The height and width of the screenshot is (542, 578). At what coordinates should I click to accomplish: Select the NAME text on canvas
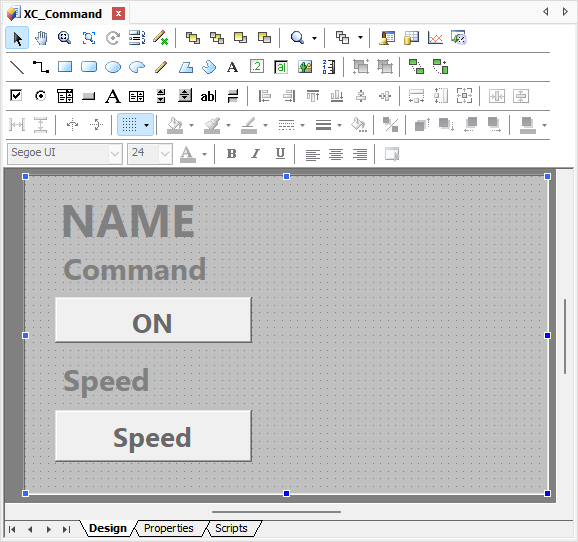128,221
